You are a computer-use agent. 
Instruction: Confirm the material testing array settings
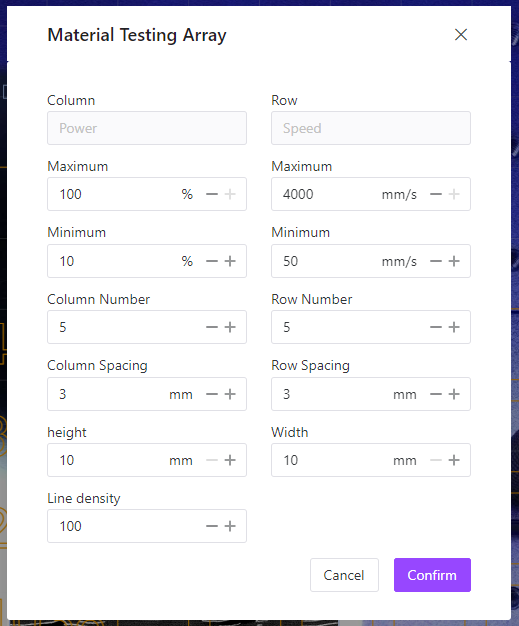click(x=432, y=575)
